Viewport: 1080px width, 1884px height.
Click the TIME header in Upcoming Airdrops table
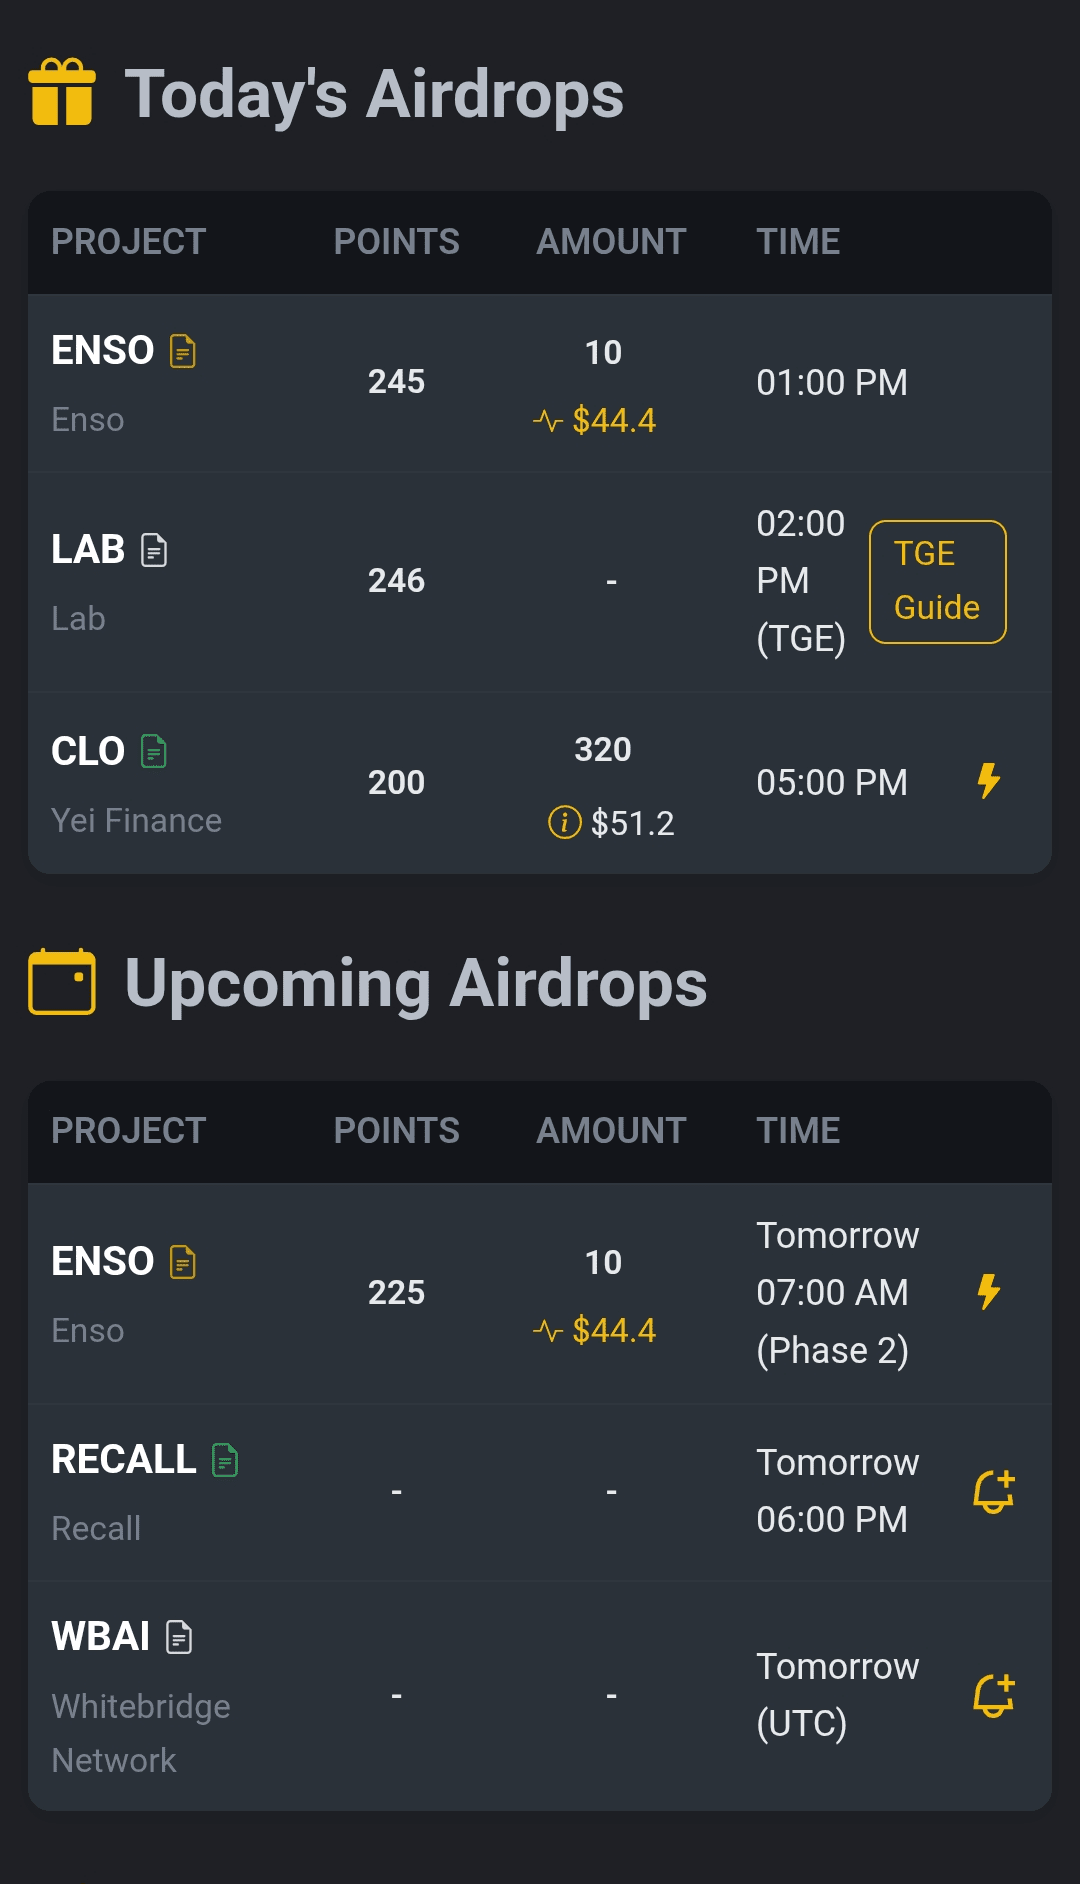(798, 1131)
